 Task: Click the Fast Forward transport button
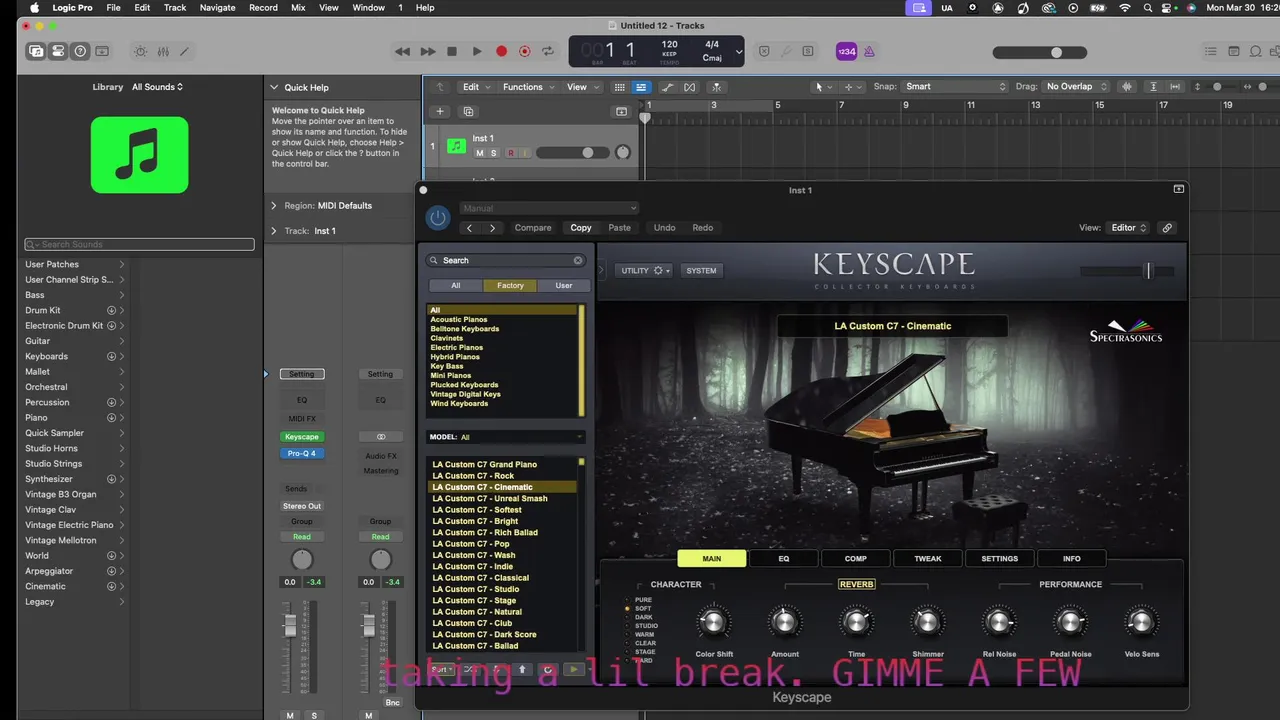coord(428,51)
